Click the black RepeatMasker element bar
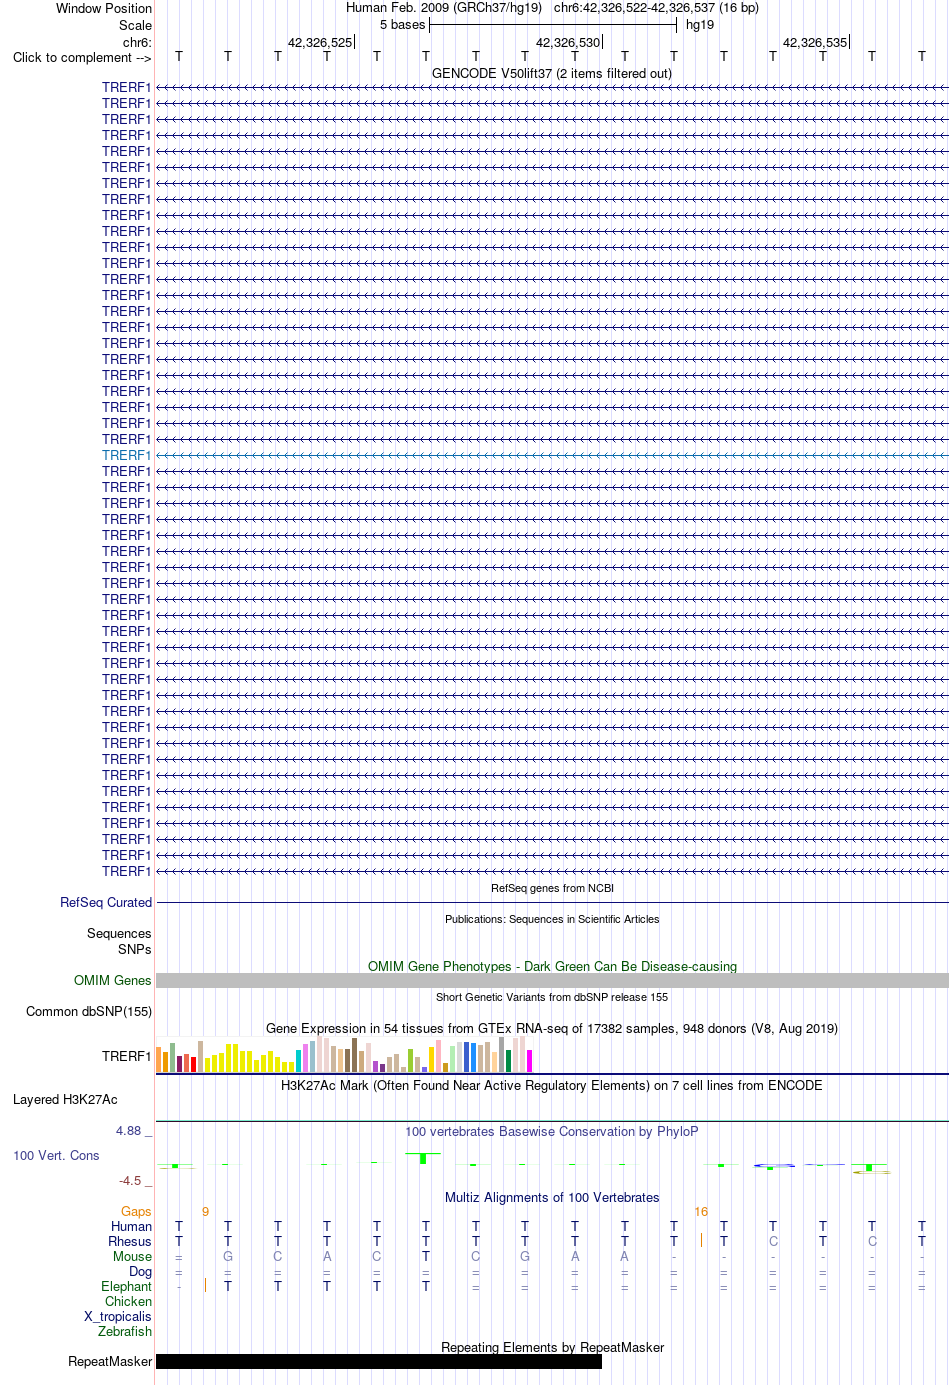950x1385 pixels. pos(379,1361)
